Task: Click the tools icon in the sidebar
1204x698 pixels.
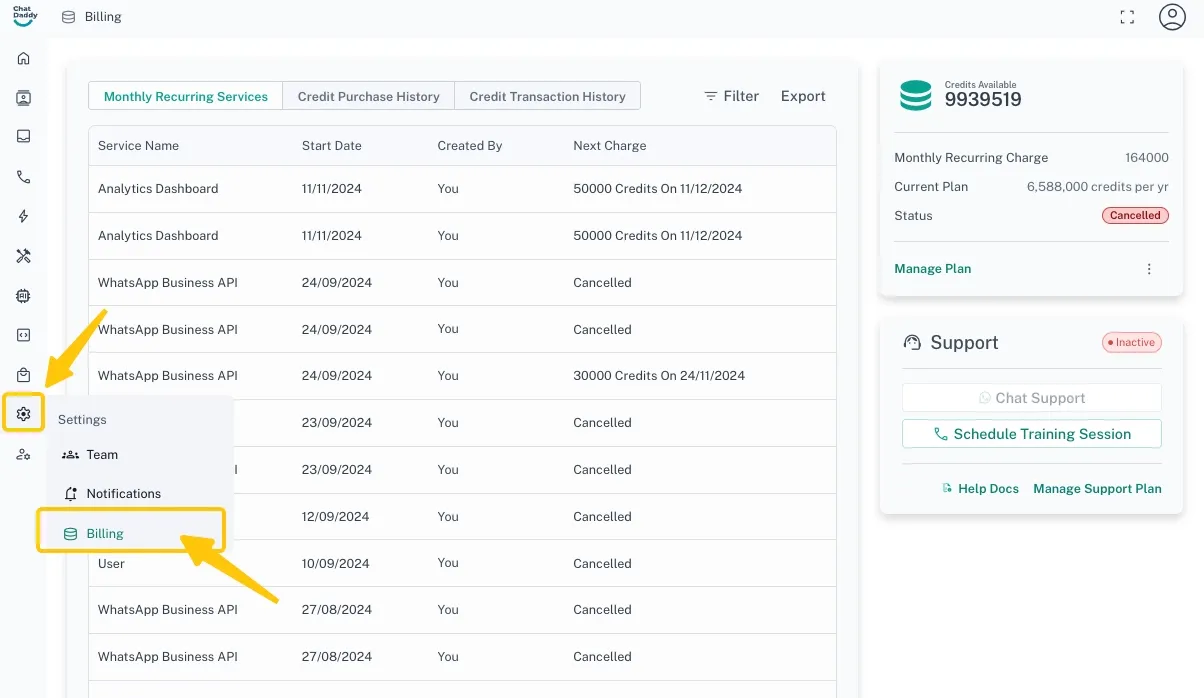Action: (23, 256)
